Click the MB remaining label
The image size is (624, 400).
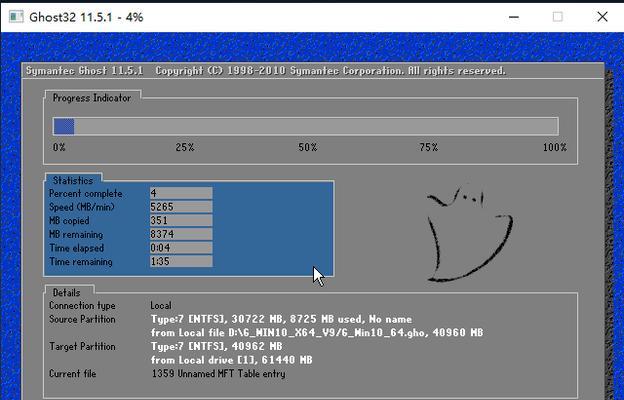(x=76, y=234)
